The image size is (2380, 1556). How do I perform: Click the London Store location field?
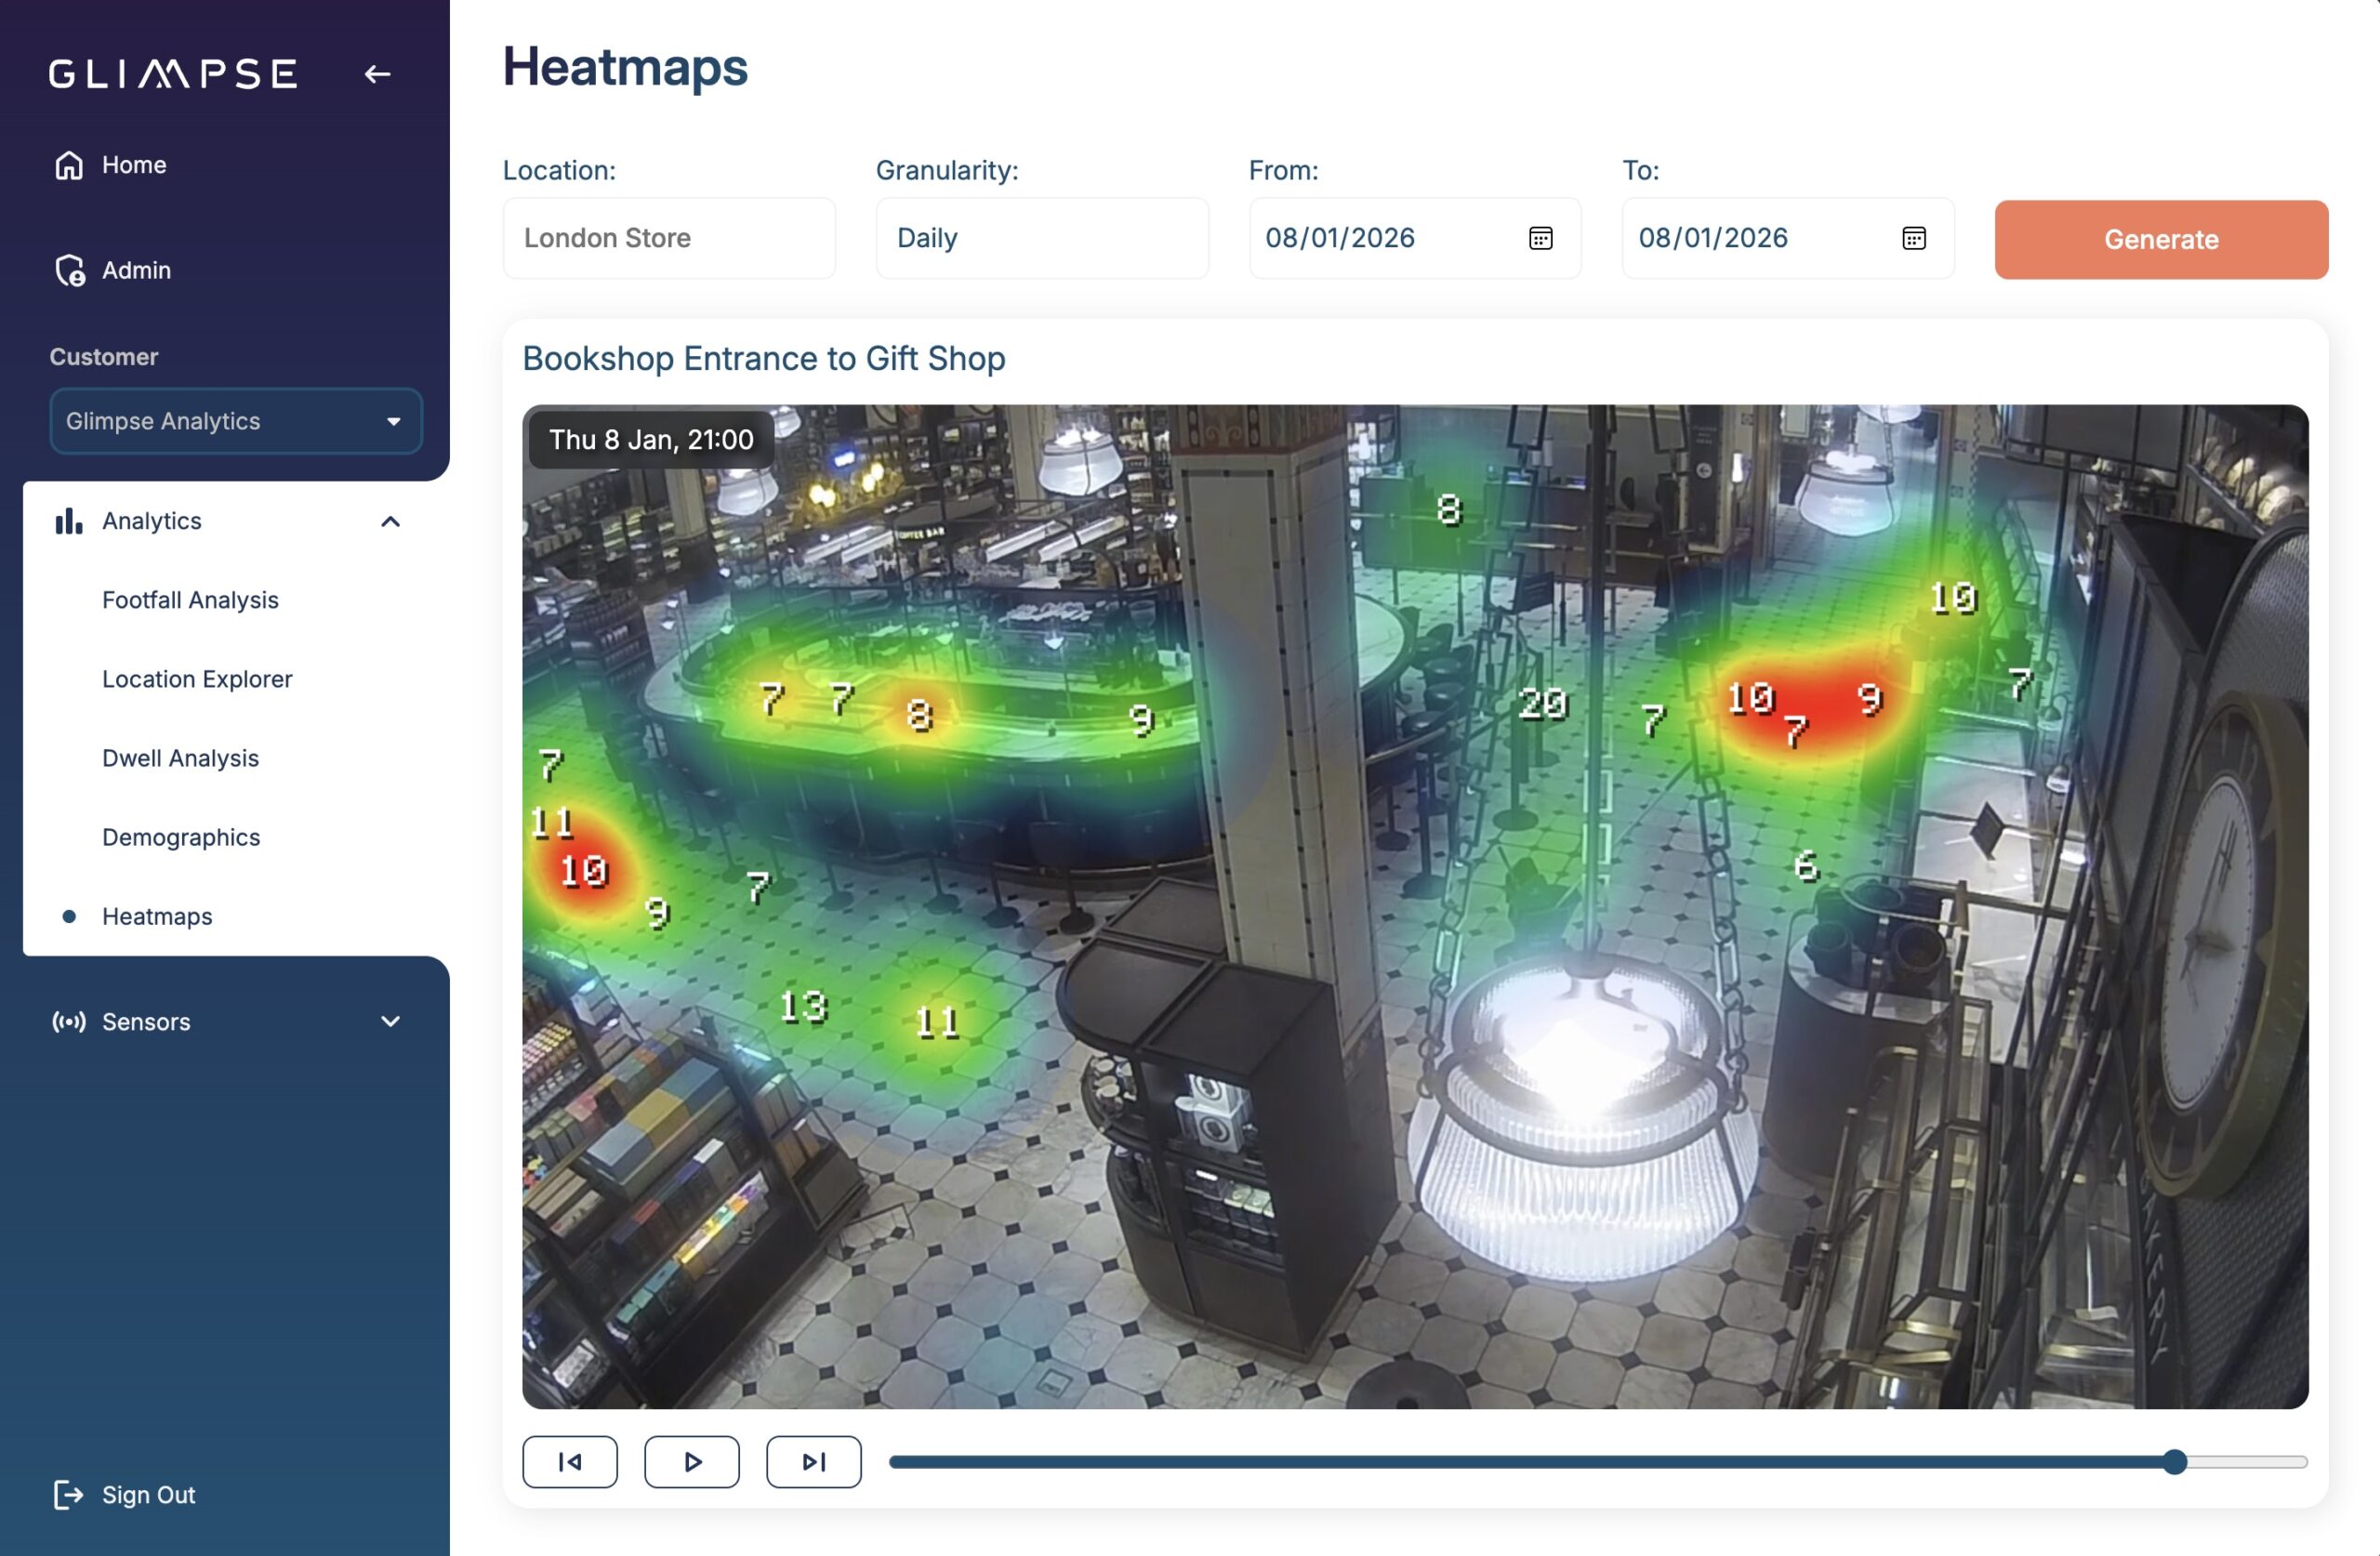click(669, 238)
